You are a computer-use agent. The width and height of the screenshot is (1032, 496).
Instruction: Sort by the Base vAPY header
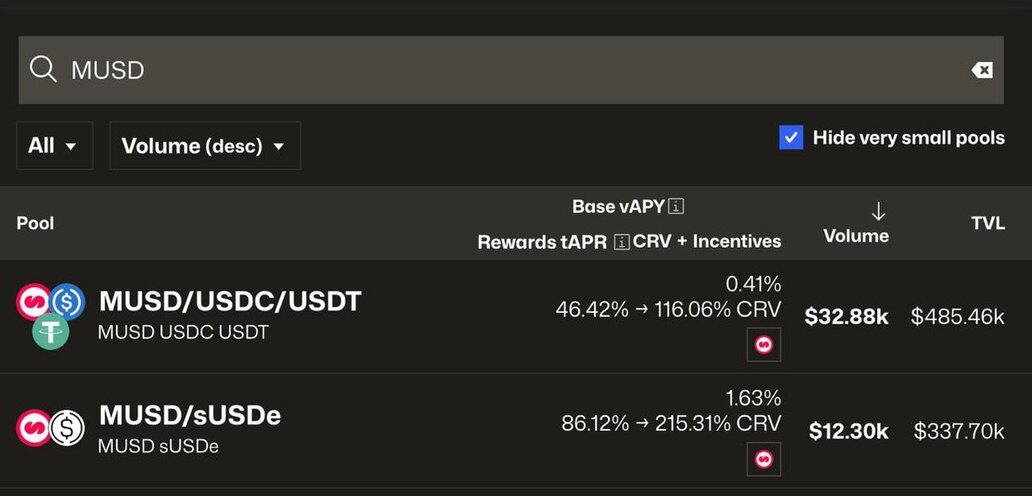618,207
